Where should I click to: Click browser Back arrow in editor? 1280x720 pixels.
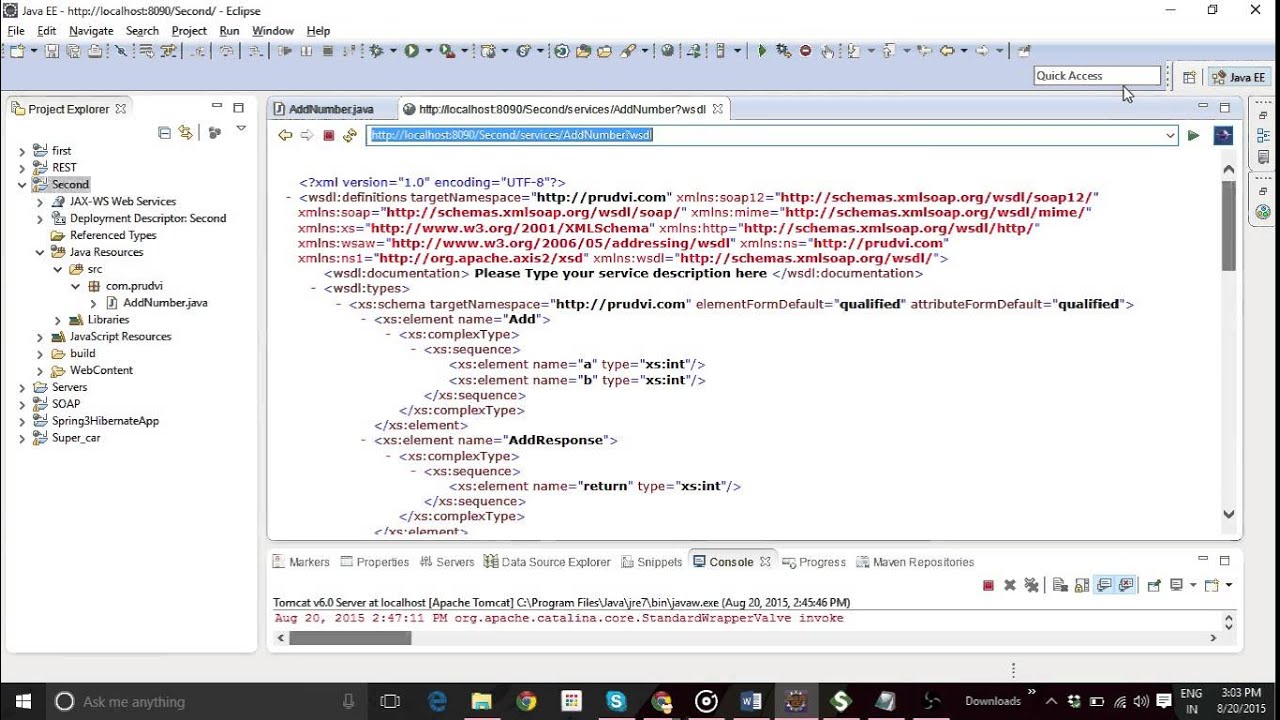285,135
